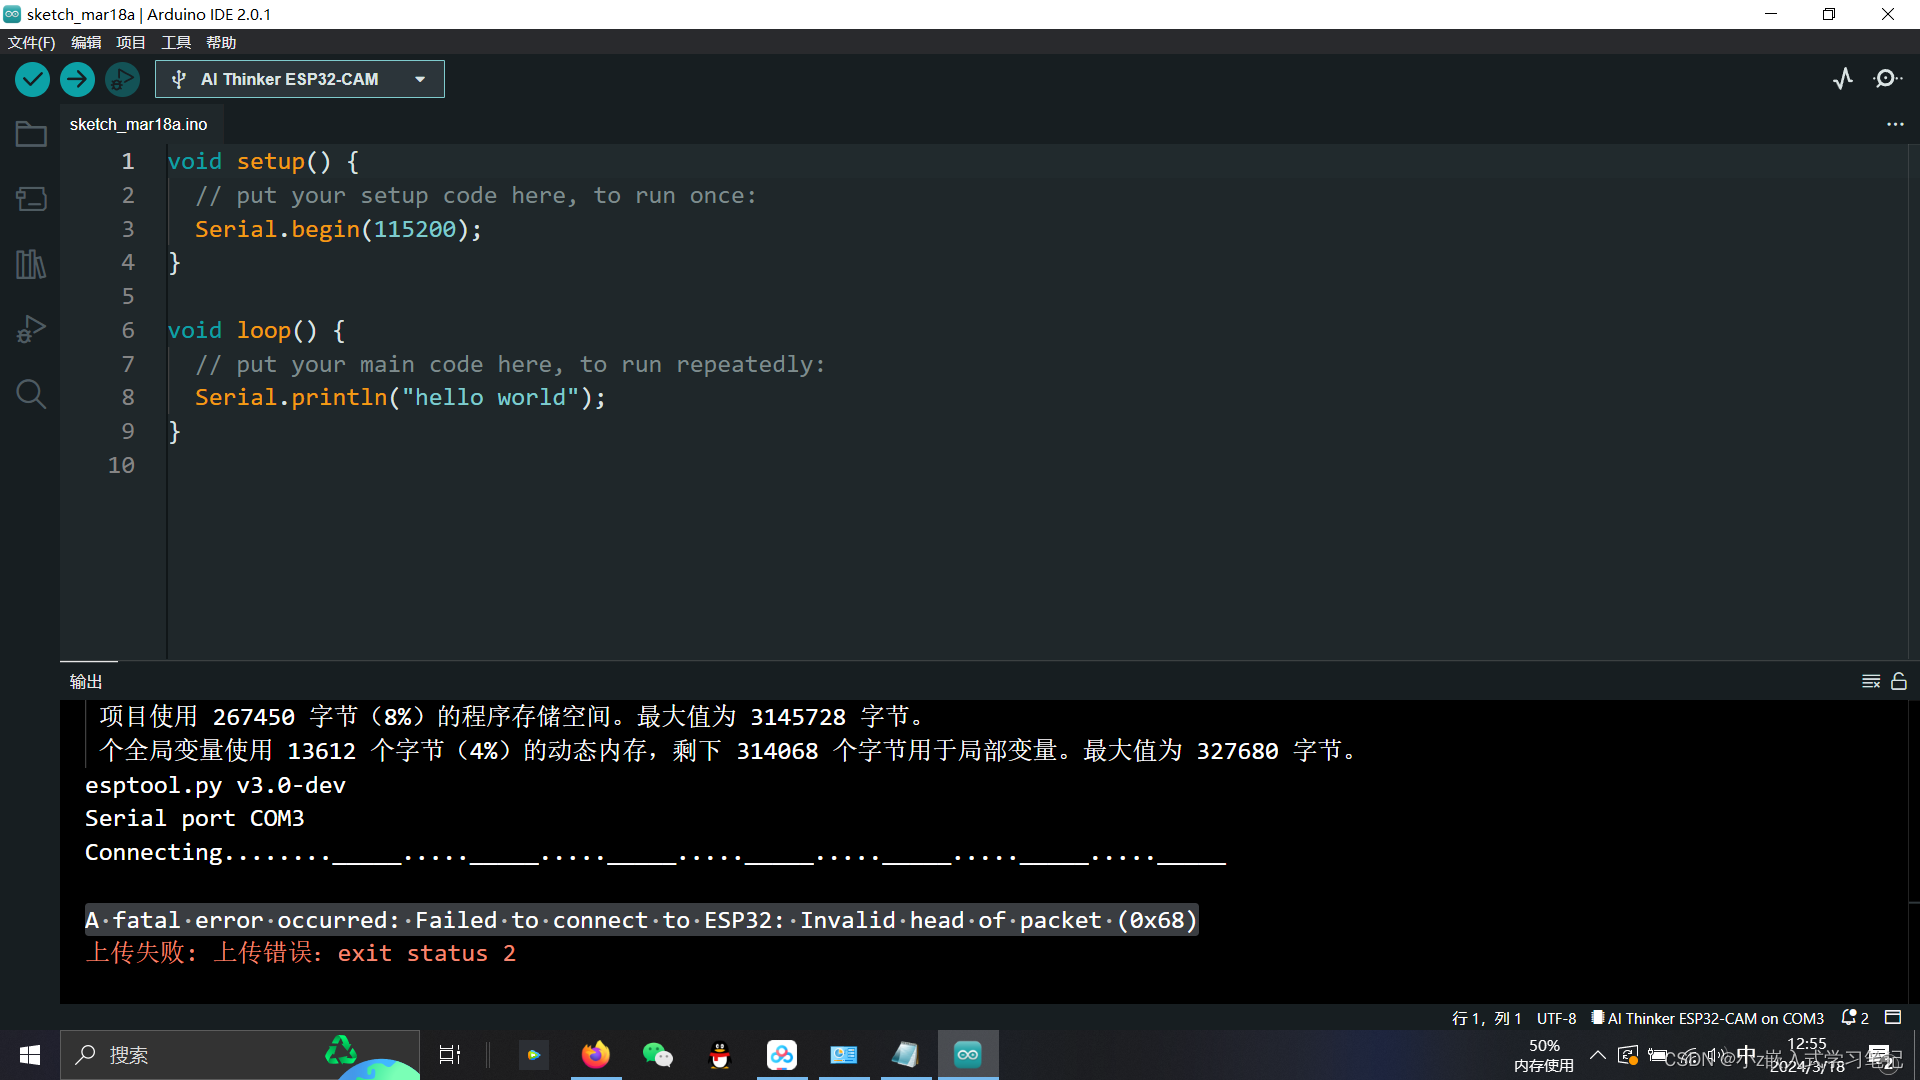Open the Boards Manager in the sidebar

coord(30,198)
